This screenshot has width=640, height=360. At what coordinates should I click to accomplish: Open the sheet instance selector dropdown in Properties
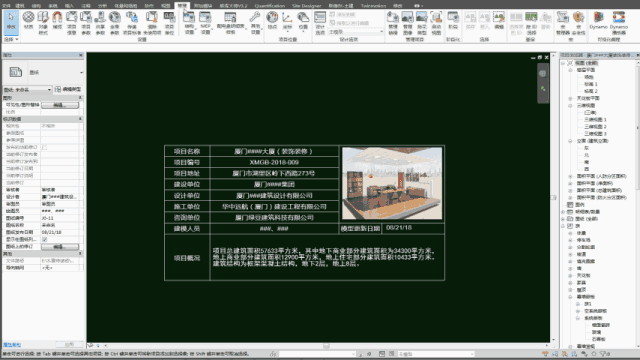coord(27,89)
